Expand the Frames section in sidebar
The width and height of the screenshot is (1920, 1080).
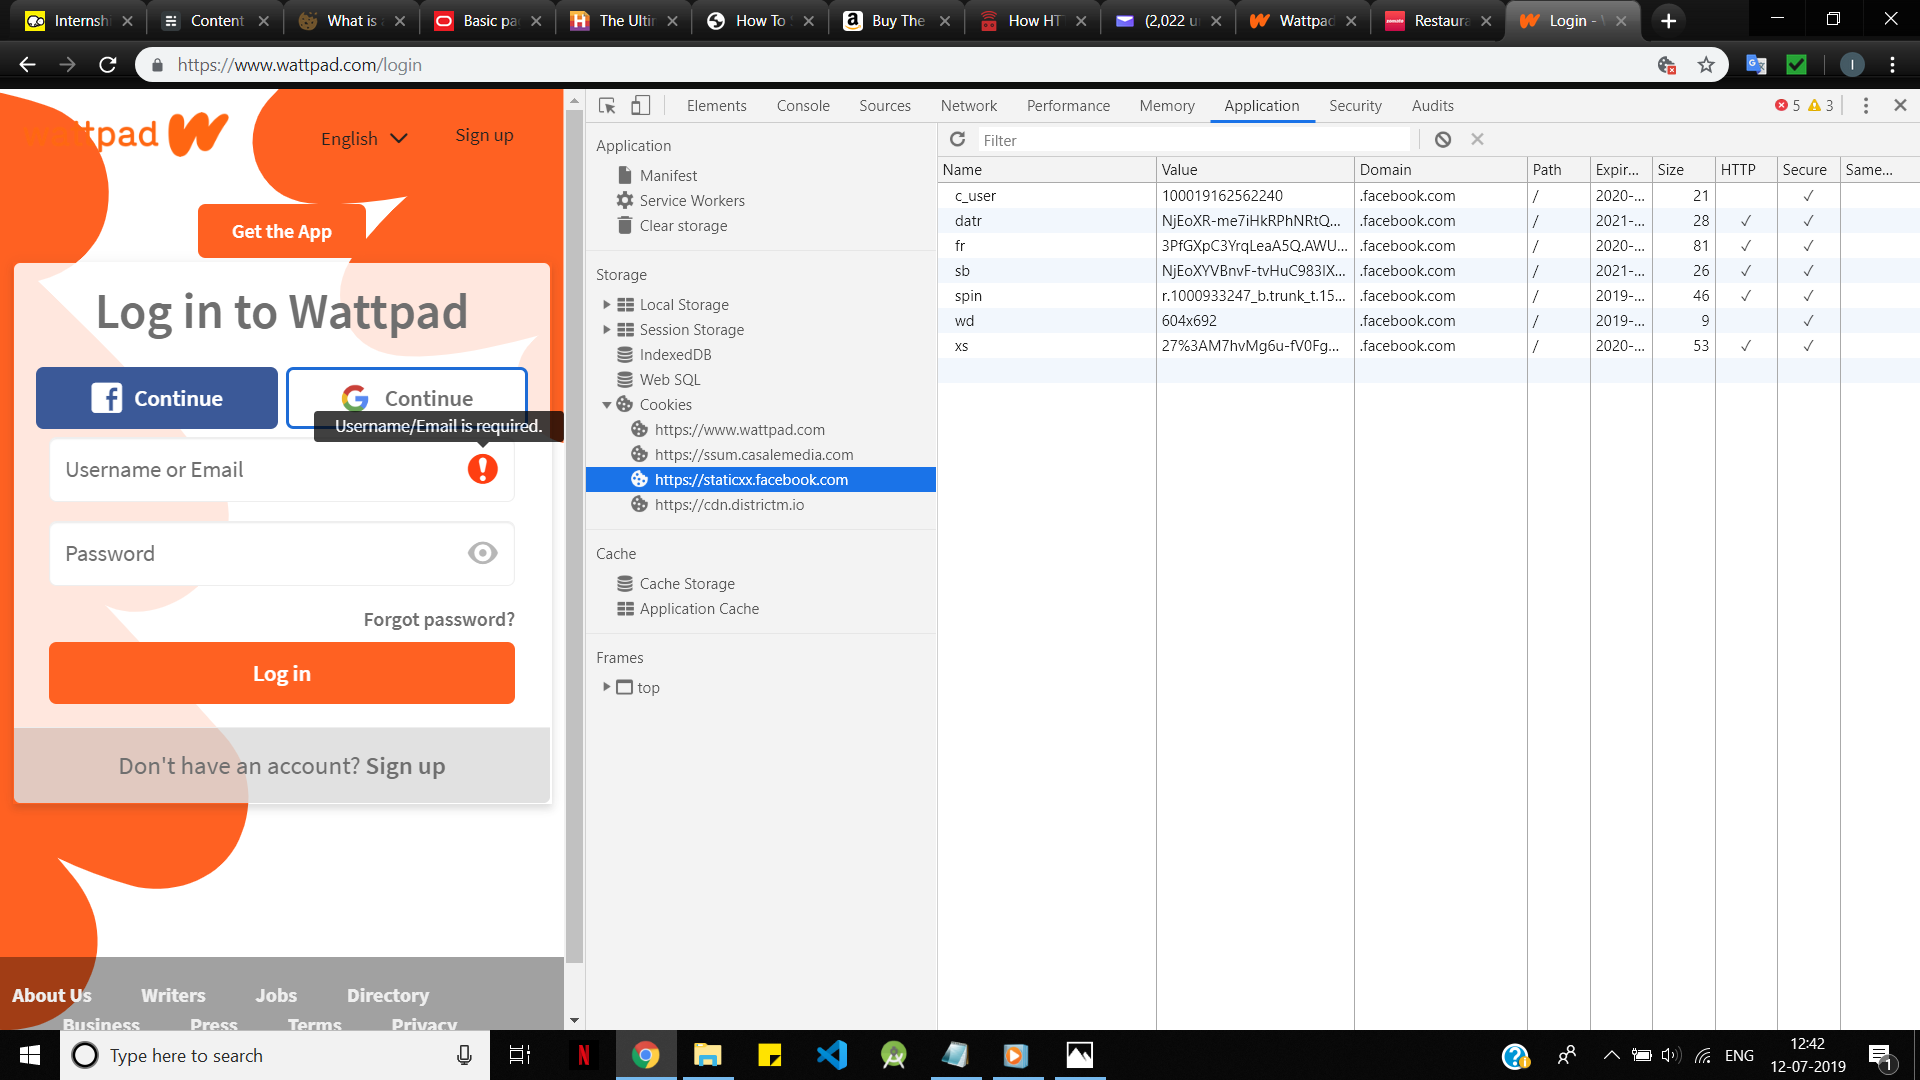607,687
